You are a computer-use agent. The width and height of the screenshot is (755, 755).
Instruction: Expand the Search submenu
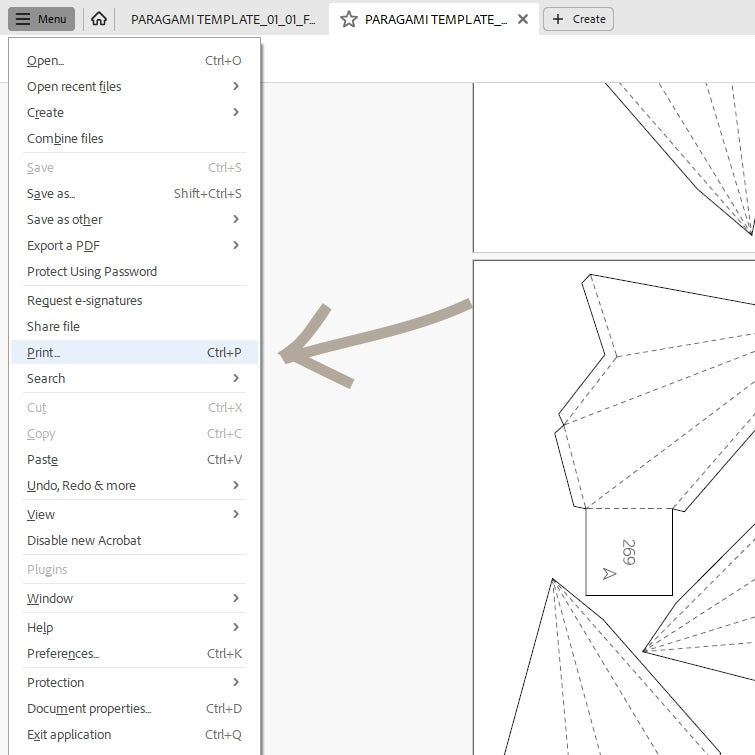pyautogui.click(x=134, y=378)
